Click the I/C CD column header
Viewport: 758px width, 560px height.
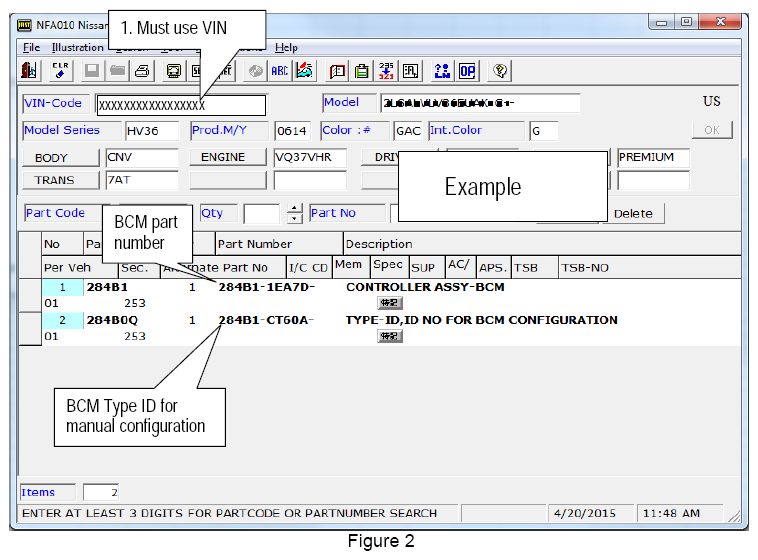(309, 267)
